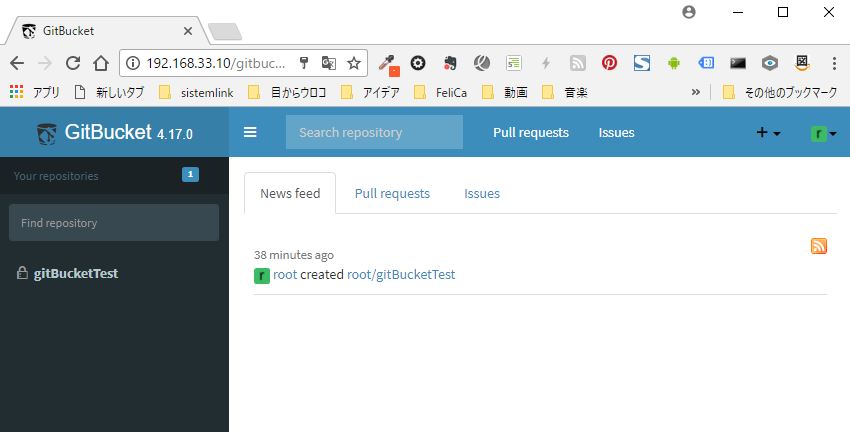Click the lightning bolt extension icon
This screenshot has height=432, width=850.
click(546, 63)
